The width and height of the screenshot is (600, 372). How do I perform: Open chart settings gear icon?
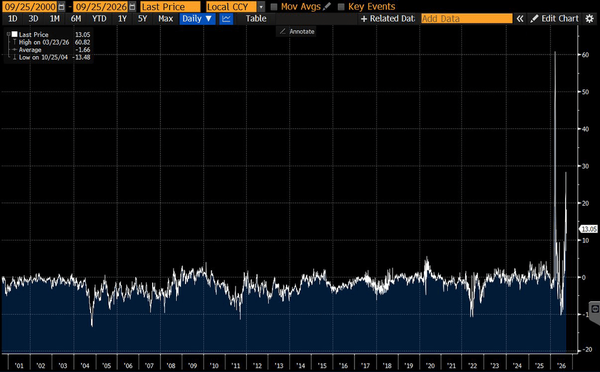590,19
